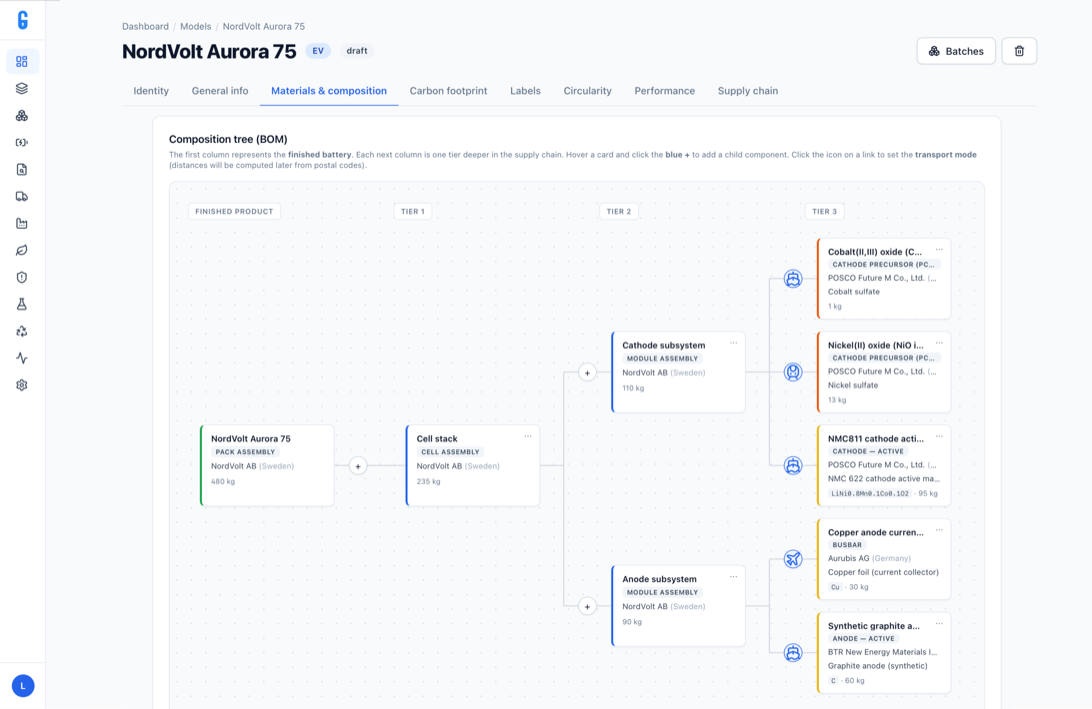The image size is (1092, 709).
Task: Set transport mode on Cobalt(II,III) oxide link
Action: click(793, 279)
